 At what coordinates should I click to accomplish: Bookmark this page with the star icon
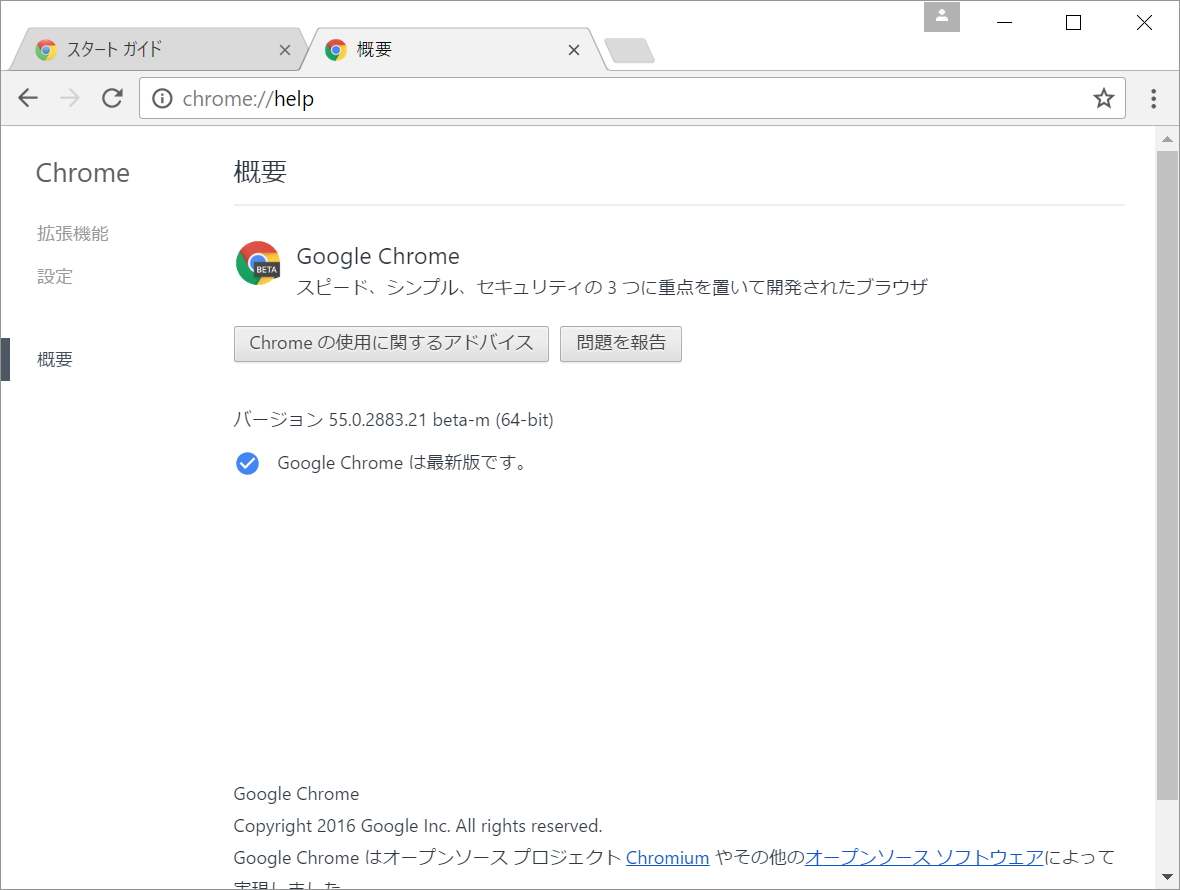(1104, 98)
